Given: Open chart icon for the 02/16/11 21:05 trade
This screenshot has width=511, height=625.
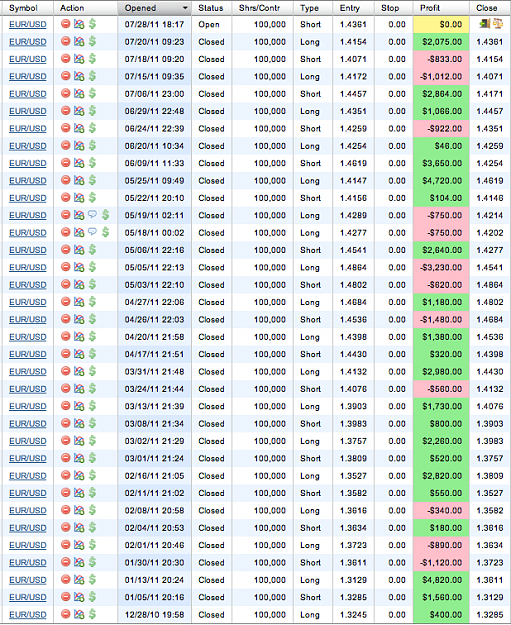Looking at the screenshot, I should pyautogui.click(x=79, y=476).
